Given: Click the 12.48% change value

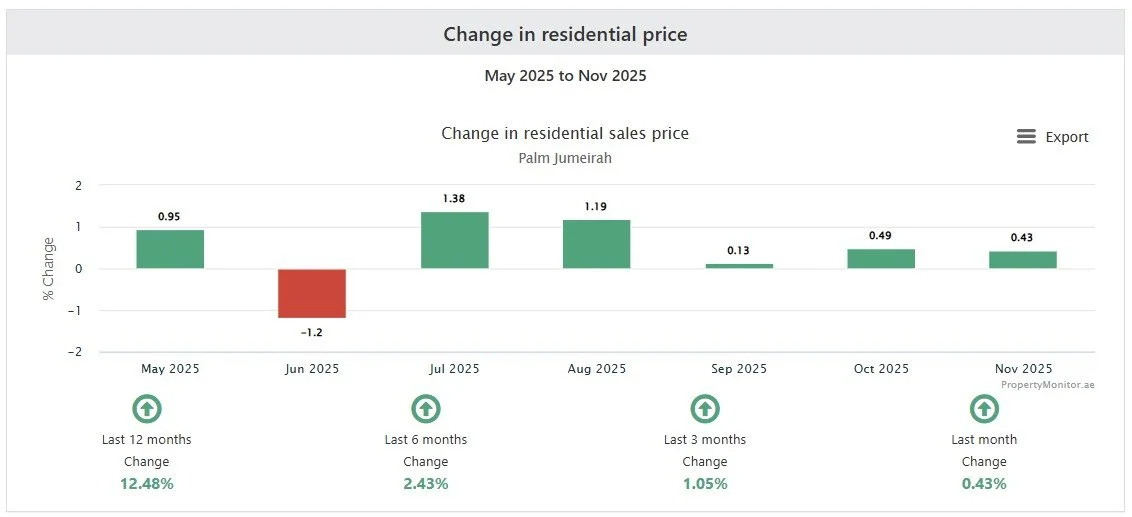Looking at the screenshot, I should click(147, 484).
